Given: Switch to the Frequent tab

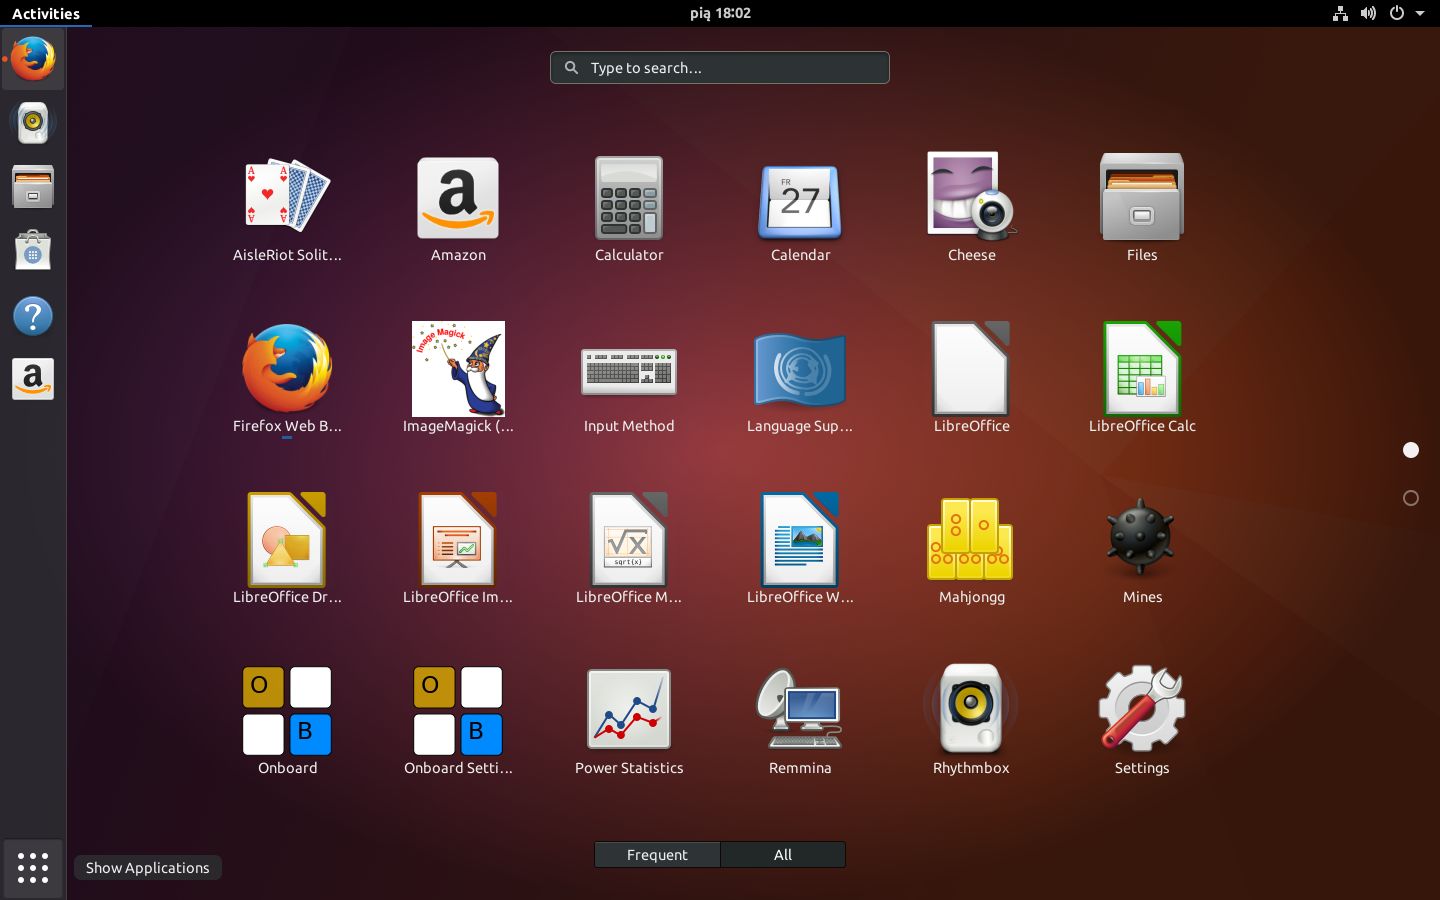Looking at the screenshot, I should (x=657, y=855).
